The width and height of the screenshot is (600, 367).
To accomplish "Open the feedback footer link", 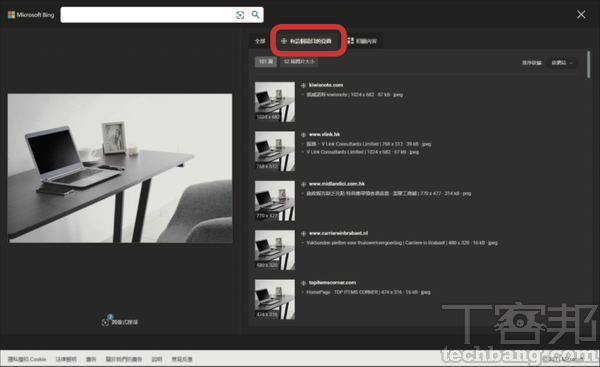I will coord(182,359).
